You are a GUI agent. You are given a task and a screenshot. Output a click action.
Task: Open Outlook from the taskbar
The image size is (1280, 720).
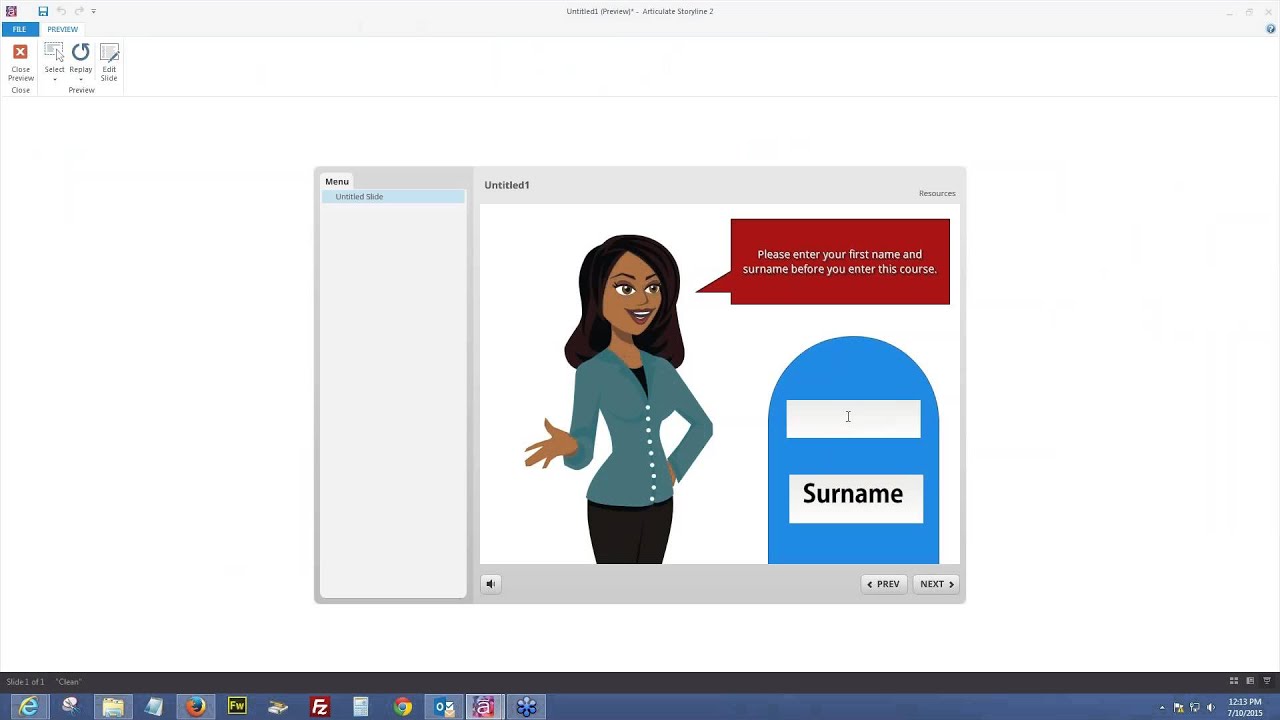tap(444, 707)
